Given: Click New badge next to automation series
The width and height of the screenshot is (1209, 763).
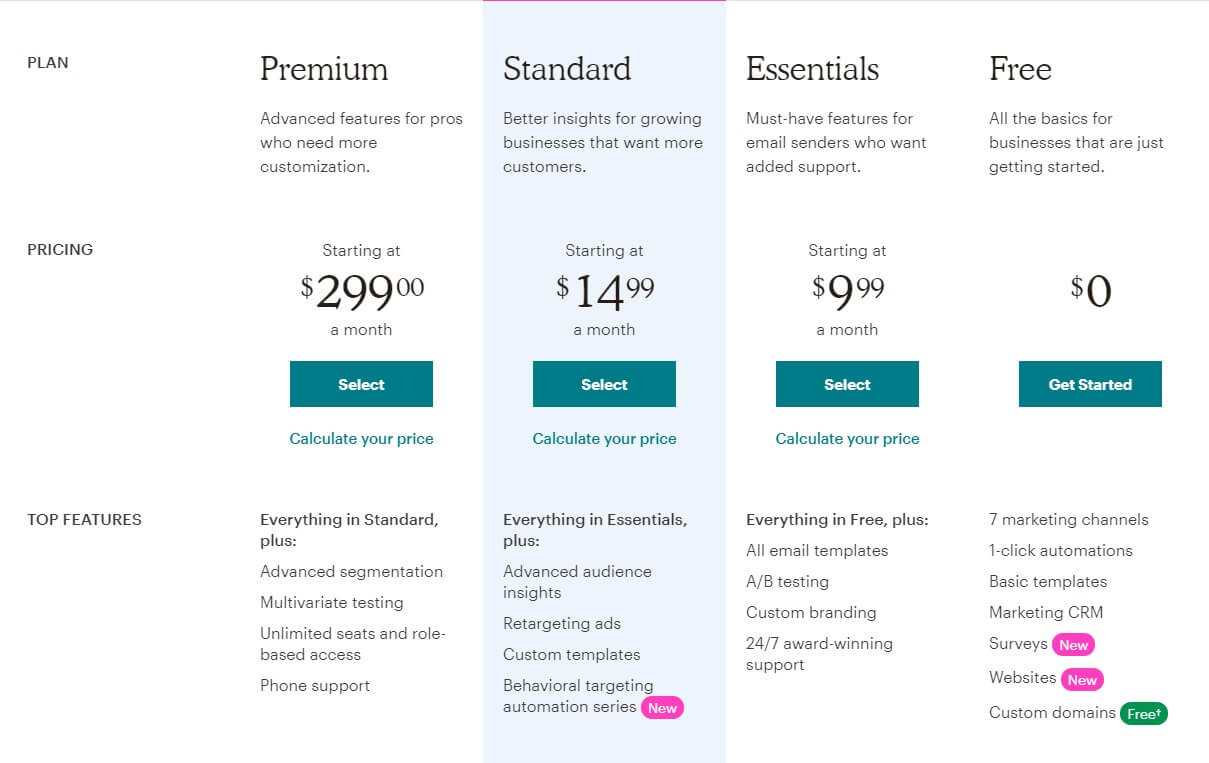Looking at the screenshot, I should tap(662, 708).
